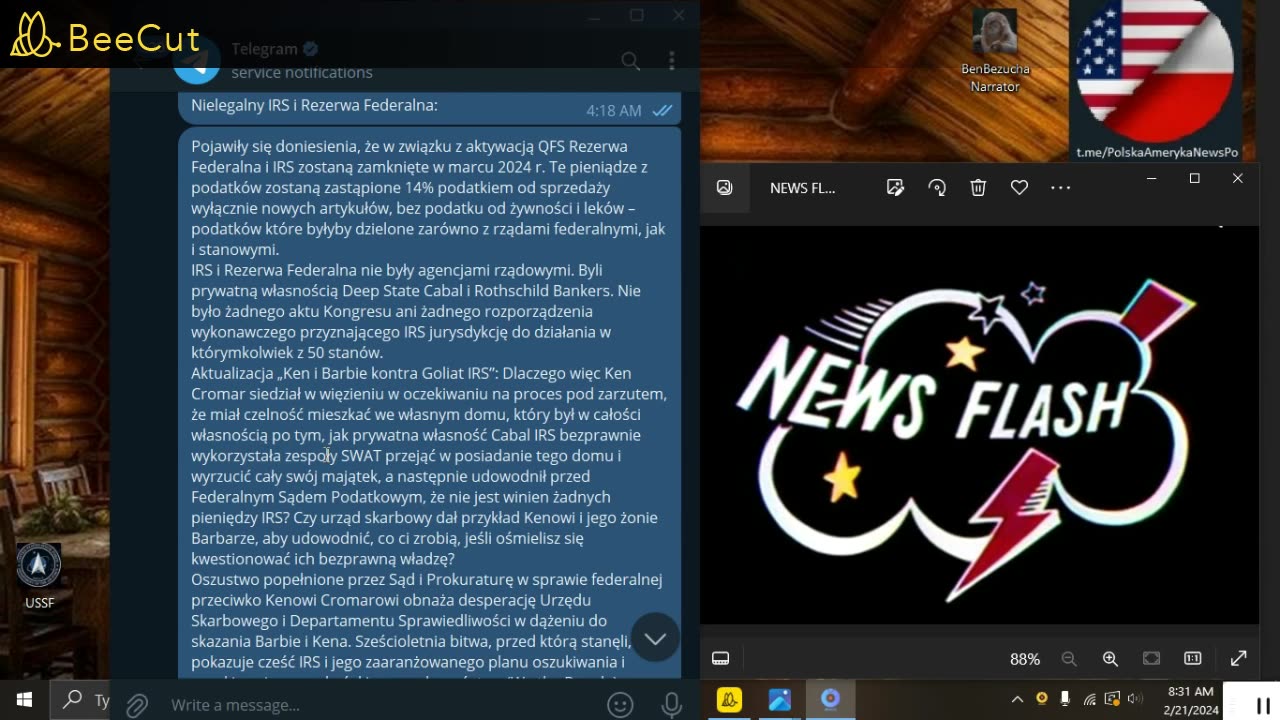Click the zoom out magnifier in Photos
The image size is (1280, 720).
click(x=1069, y=659)
